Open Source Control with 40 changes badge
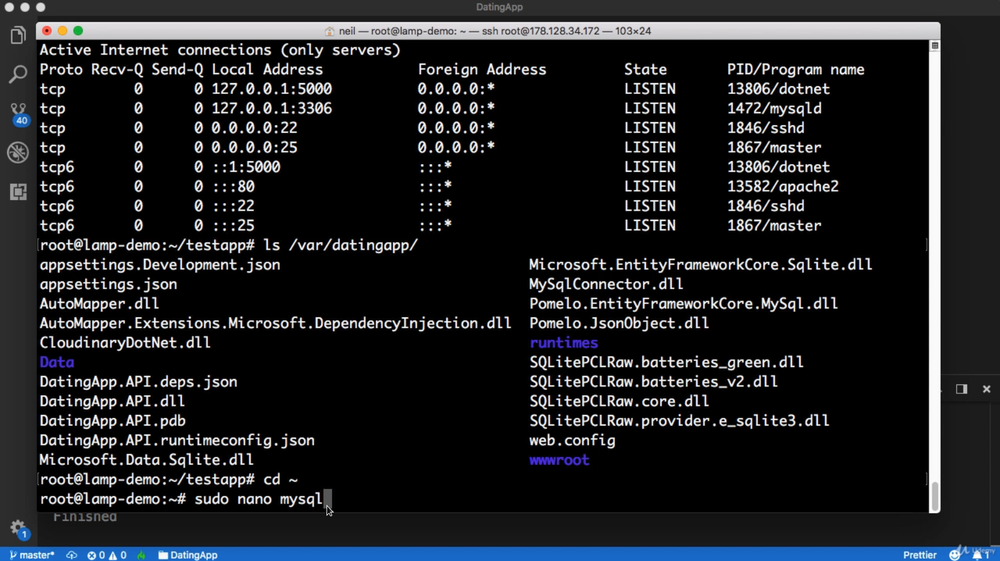 click(x=18, y=114)
